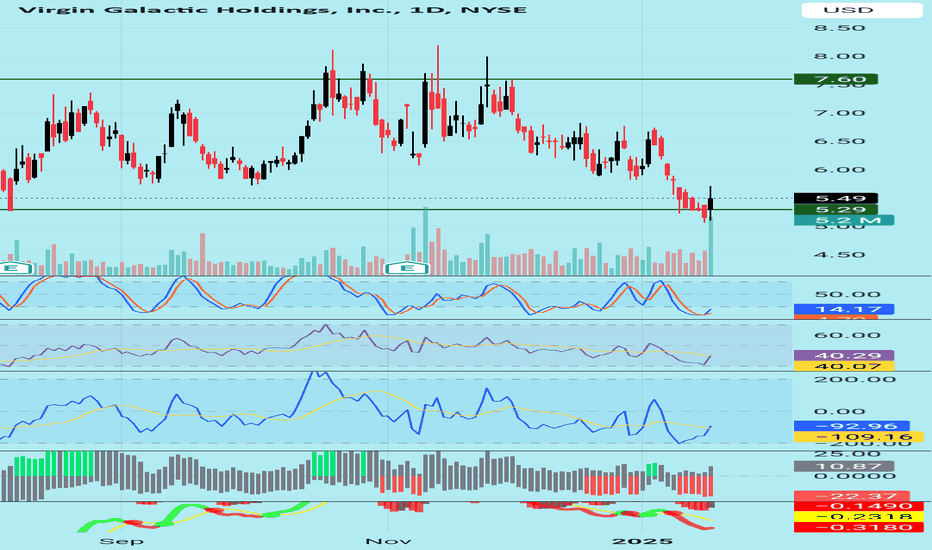This screenshot has width=932, height=550.
Task: Click the 0.0000 histogram axis label
Action: (x=855, y=476)
